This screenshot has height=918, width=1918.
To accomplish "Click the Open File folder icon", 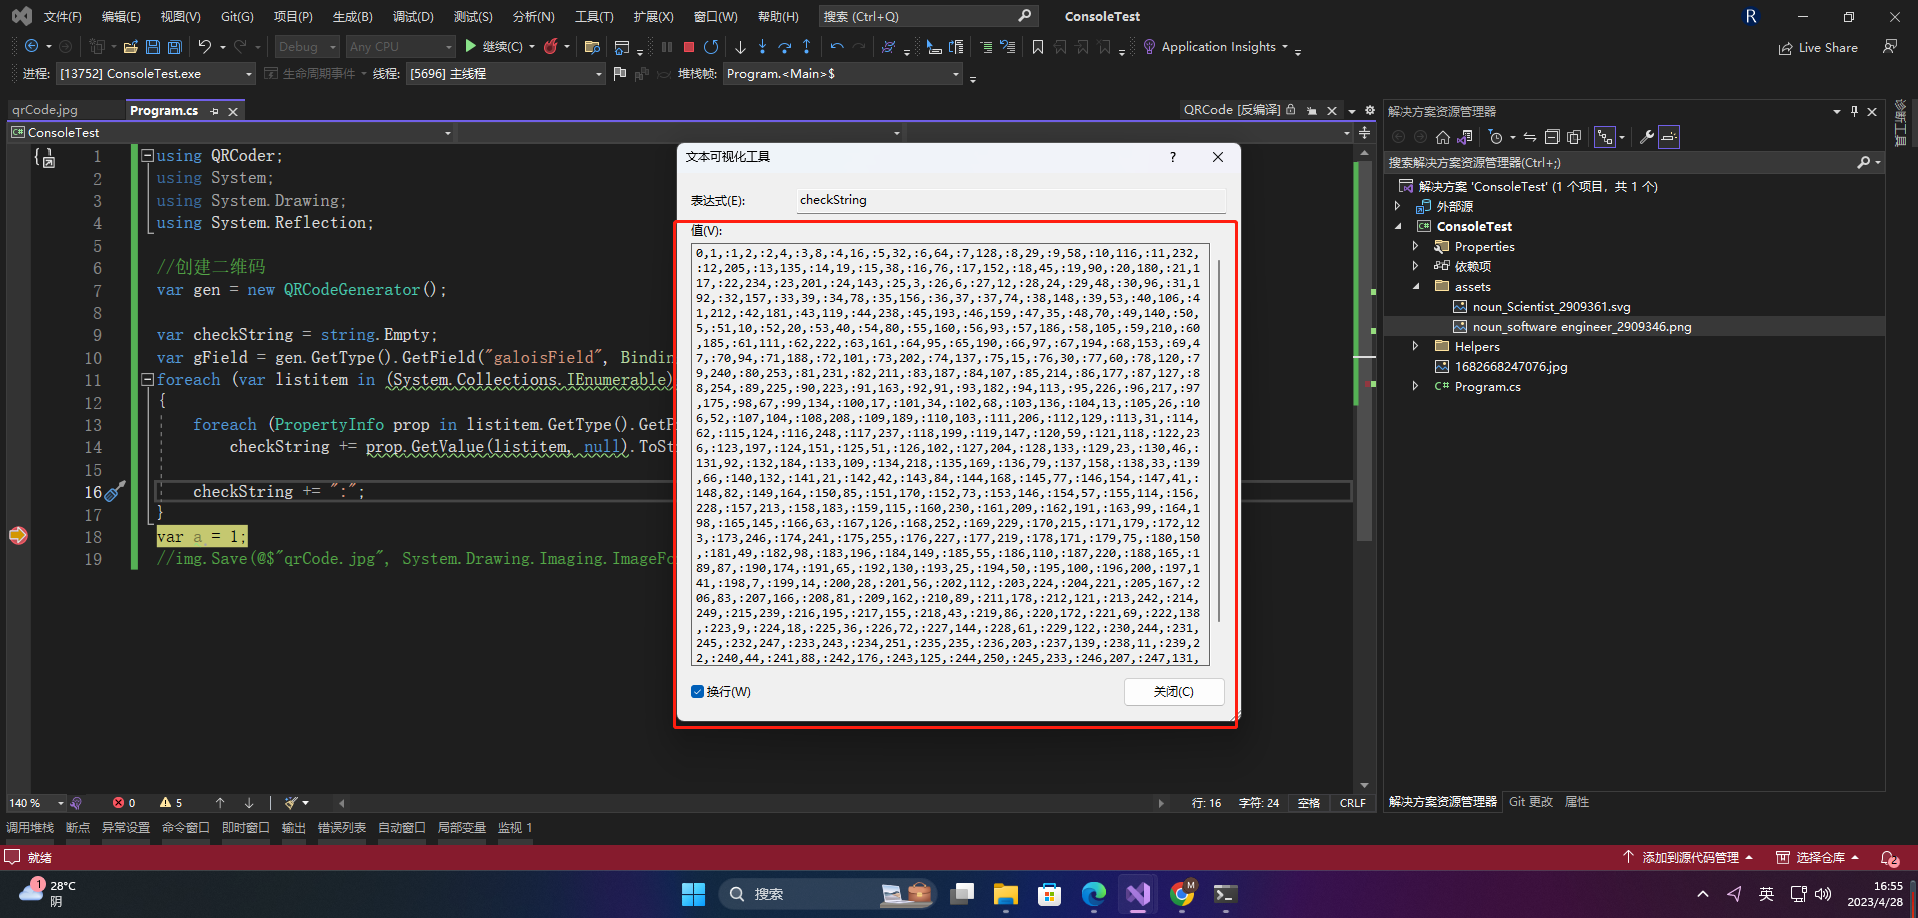I will (130, 47).
